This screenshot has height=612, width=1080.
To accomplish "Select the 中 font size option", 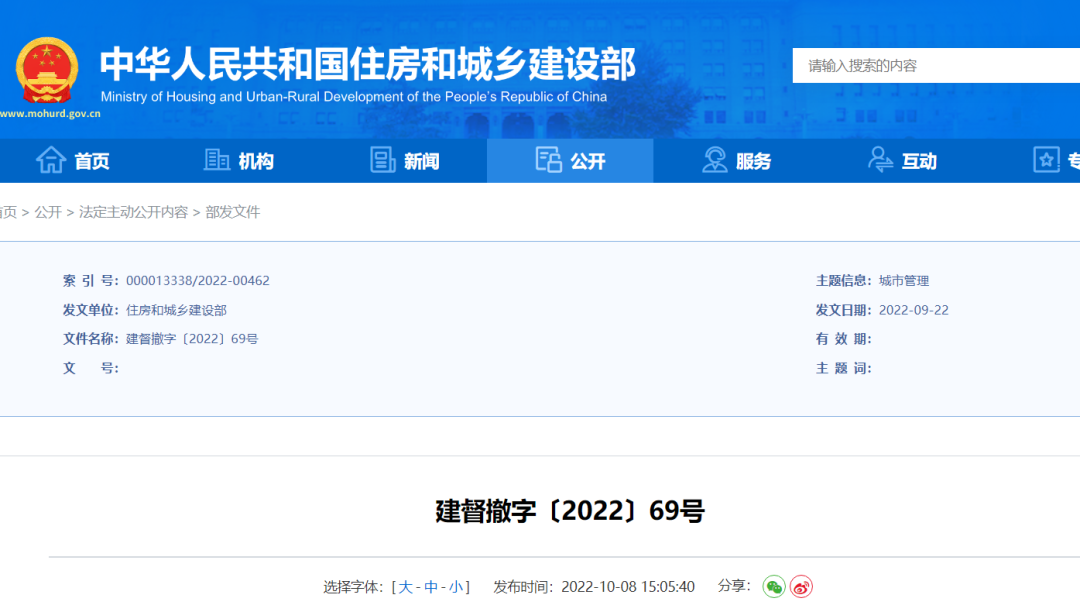I will [x=431, y=587].
